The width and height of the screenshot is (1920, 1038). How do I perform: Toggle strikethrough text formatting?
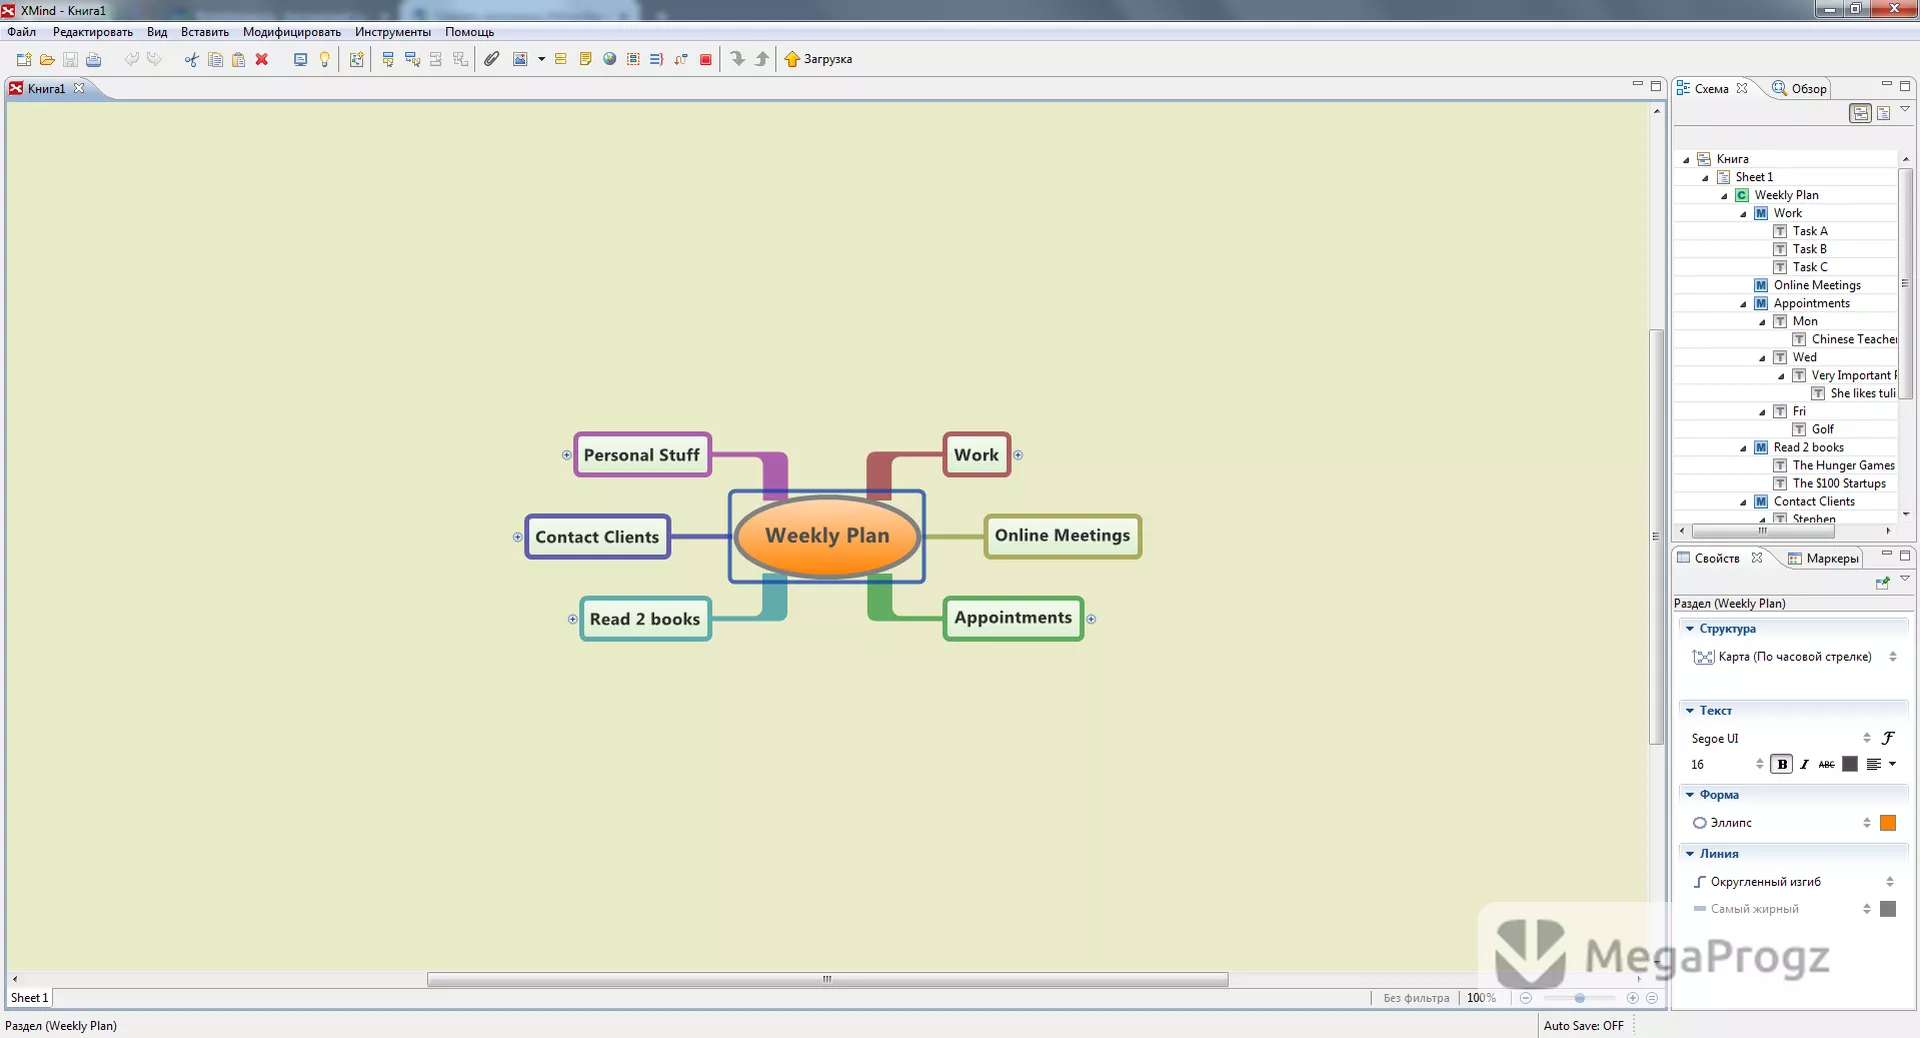pos(1826,764)
